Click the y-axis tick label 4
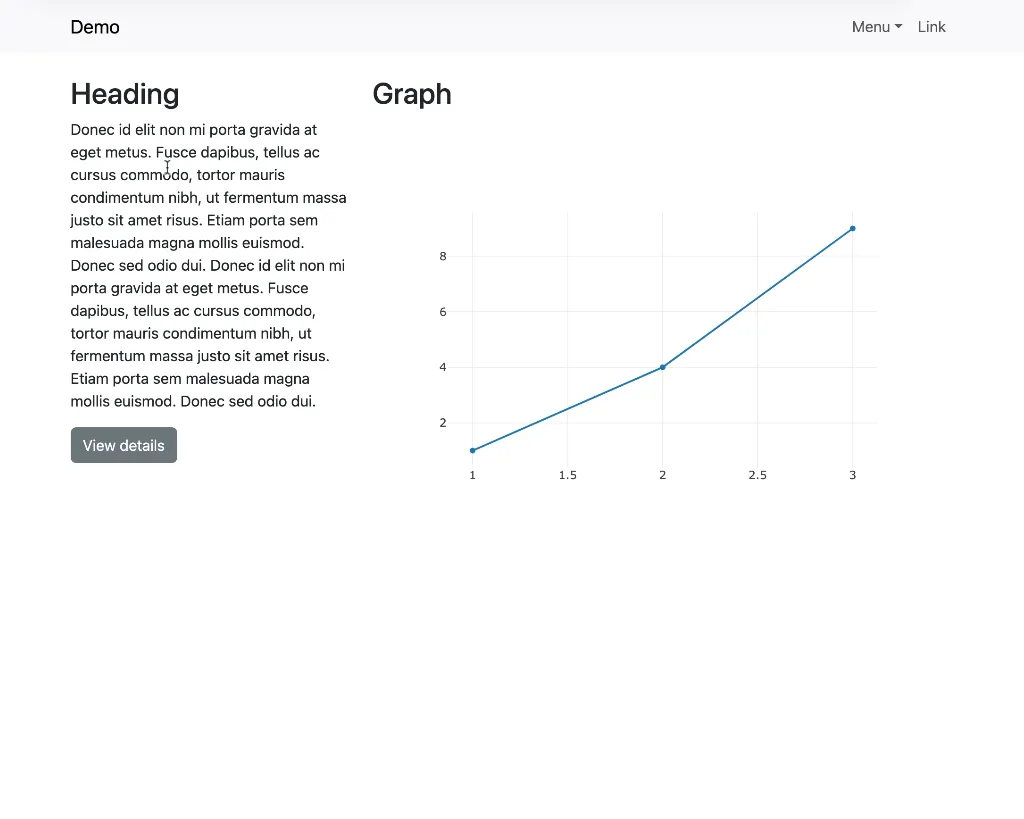 (x=443, y=367)
